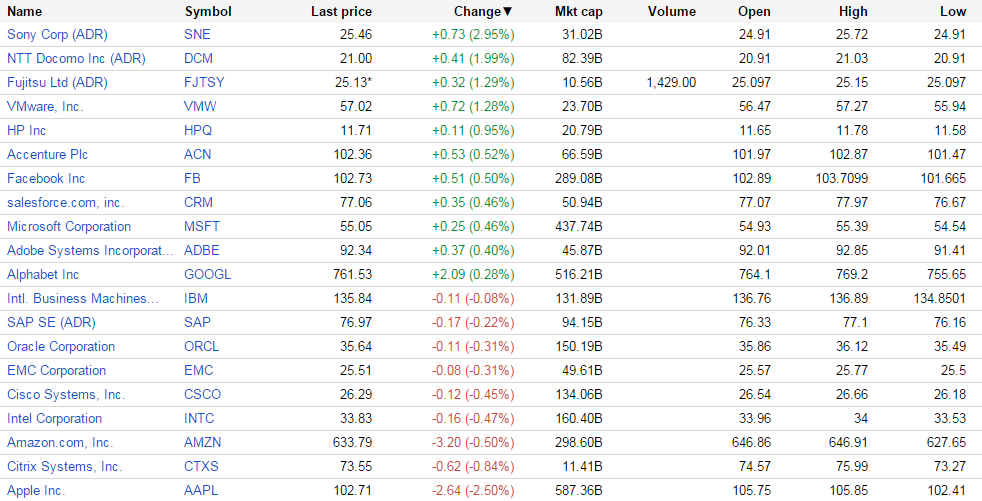This screenshot has height=501, width=982.
Task: Click the GOOGL ticker symbol
Action: click(208, 274)
